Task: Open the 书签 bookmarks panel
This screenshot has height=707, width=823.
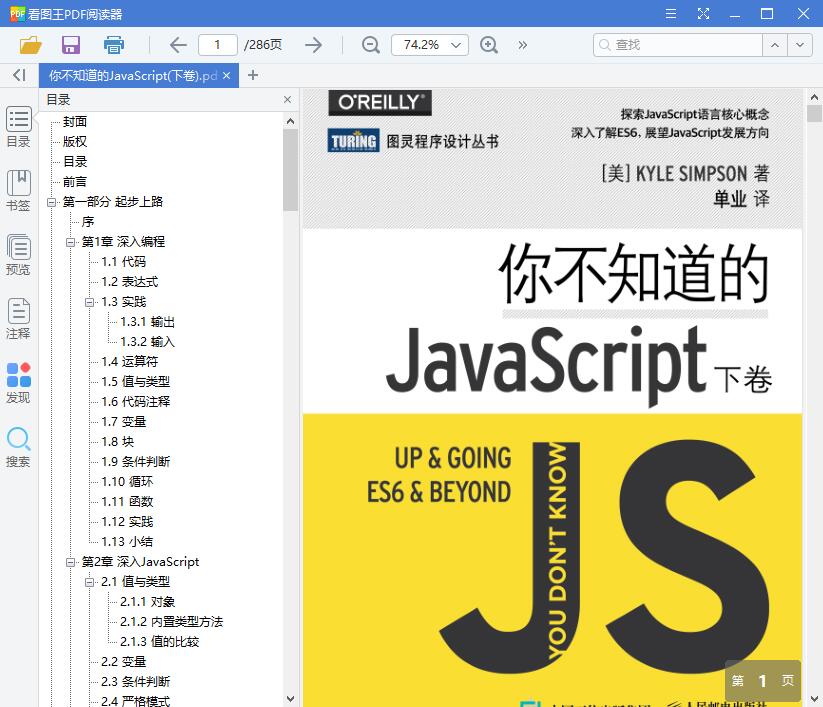Action: 18,191
